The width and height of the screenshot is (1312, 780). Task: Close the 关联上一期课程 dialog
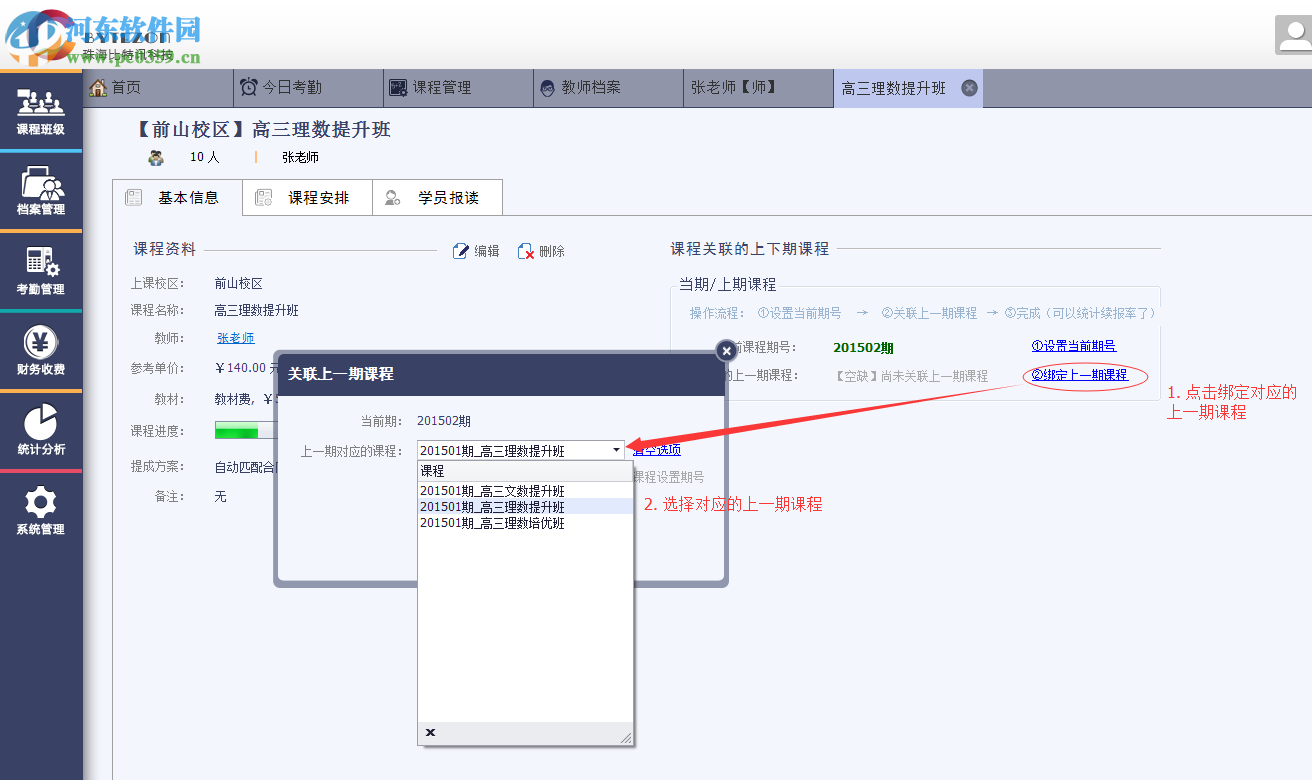coord(727,351)
